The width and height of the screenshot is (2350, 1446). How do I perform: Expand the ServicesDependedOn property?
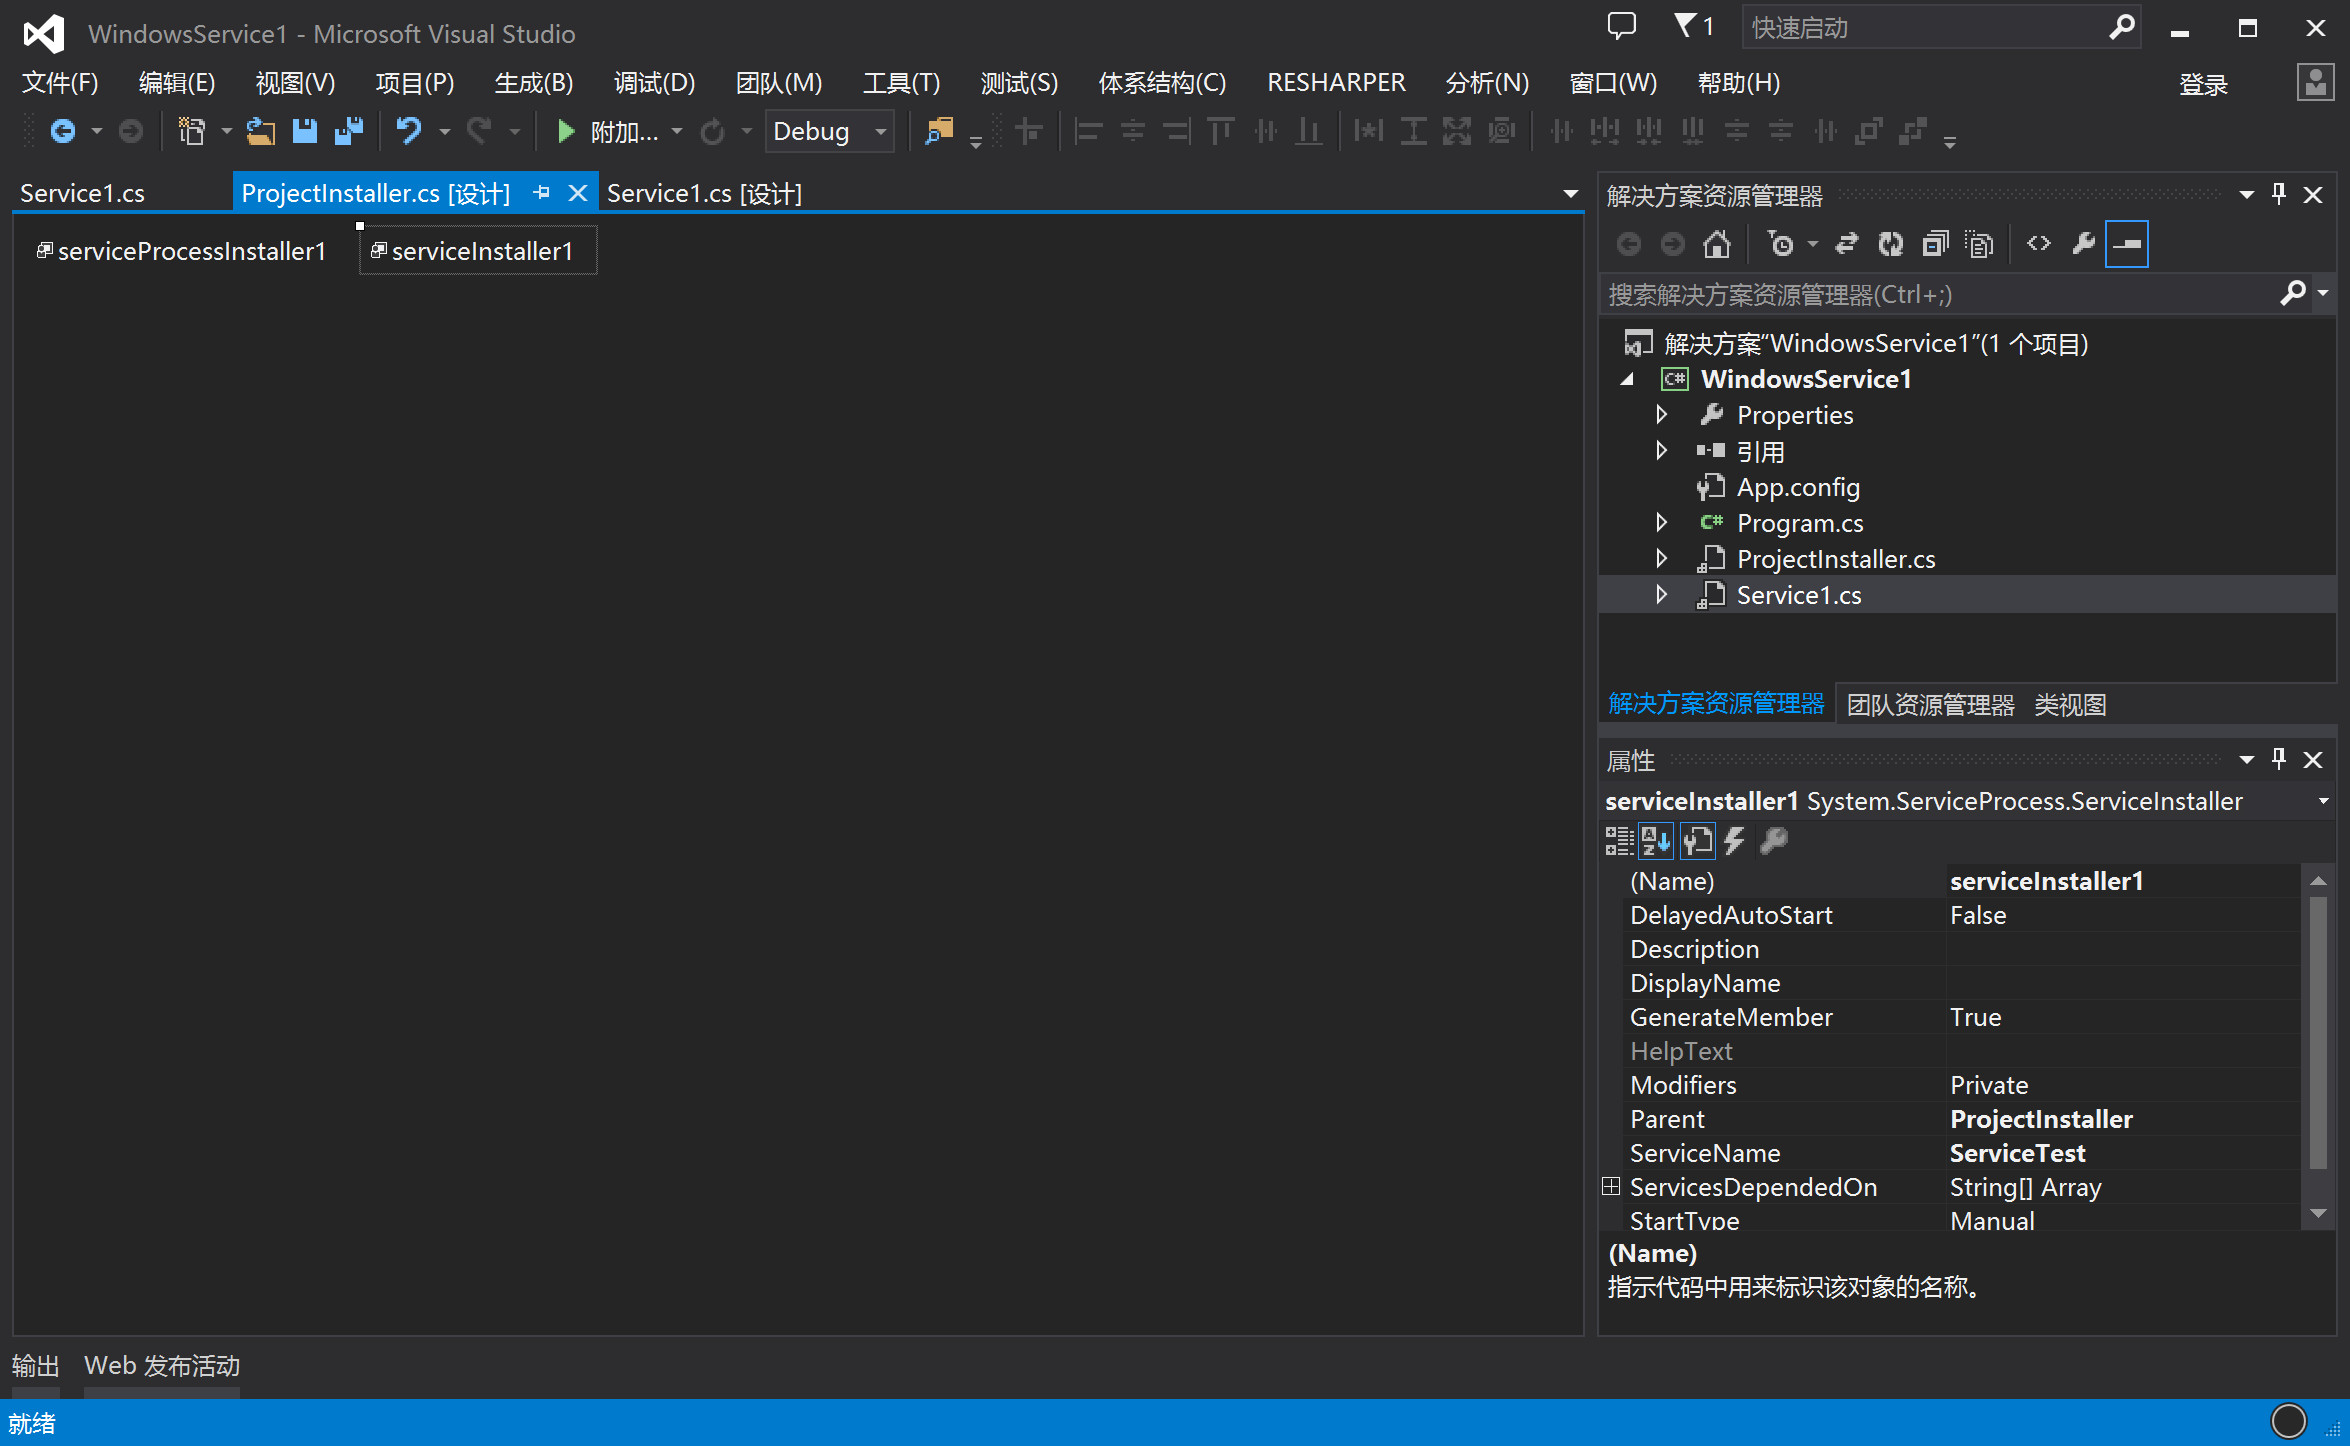coord(1610,1186)
